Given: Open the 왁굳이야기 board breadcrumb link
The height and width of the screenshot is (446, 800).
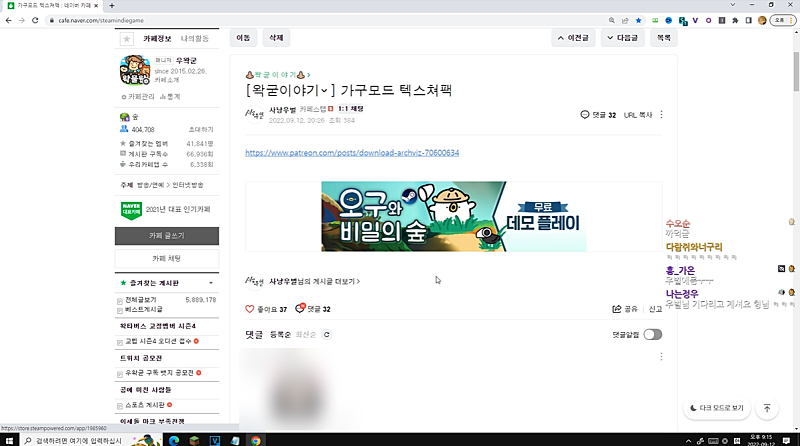Looking at the screenshot, I should coord(278,75).
